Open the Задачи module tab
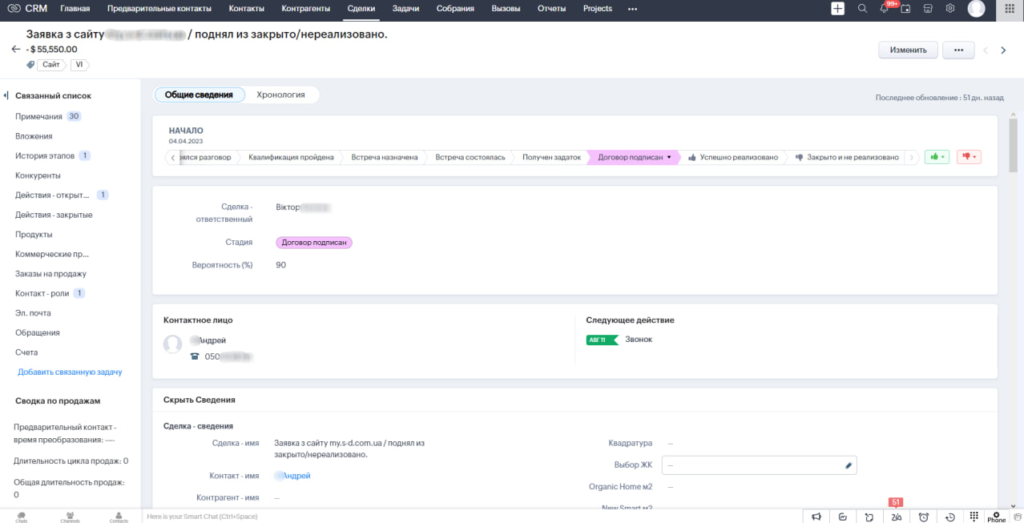Image resolution: width=1024 pixels, height=523 pixels. [x=406, y=8]
